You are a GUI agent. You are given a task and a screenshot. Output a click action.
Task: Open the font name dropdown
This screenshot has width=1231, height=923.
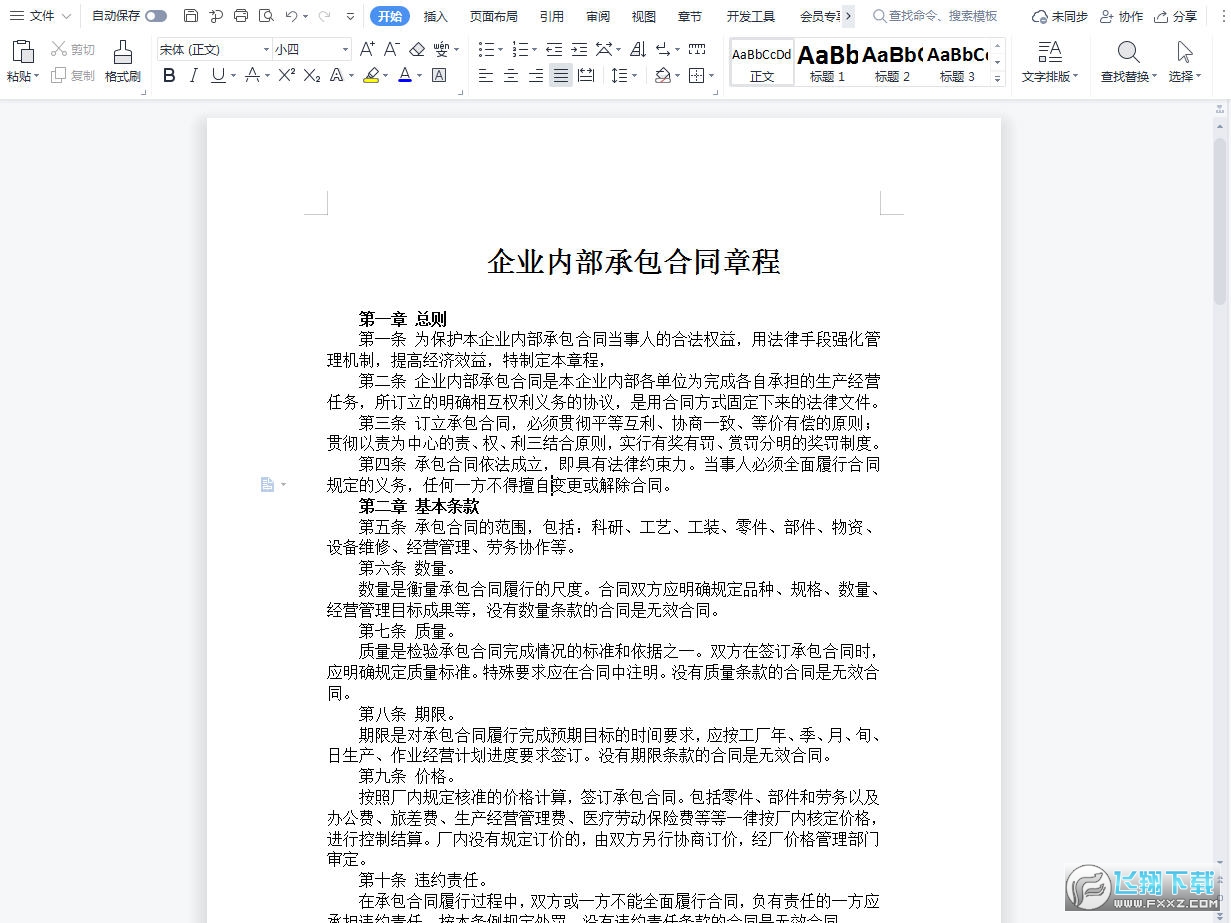click(x=266, y=49)
